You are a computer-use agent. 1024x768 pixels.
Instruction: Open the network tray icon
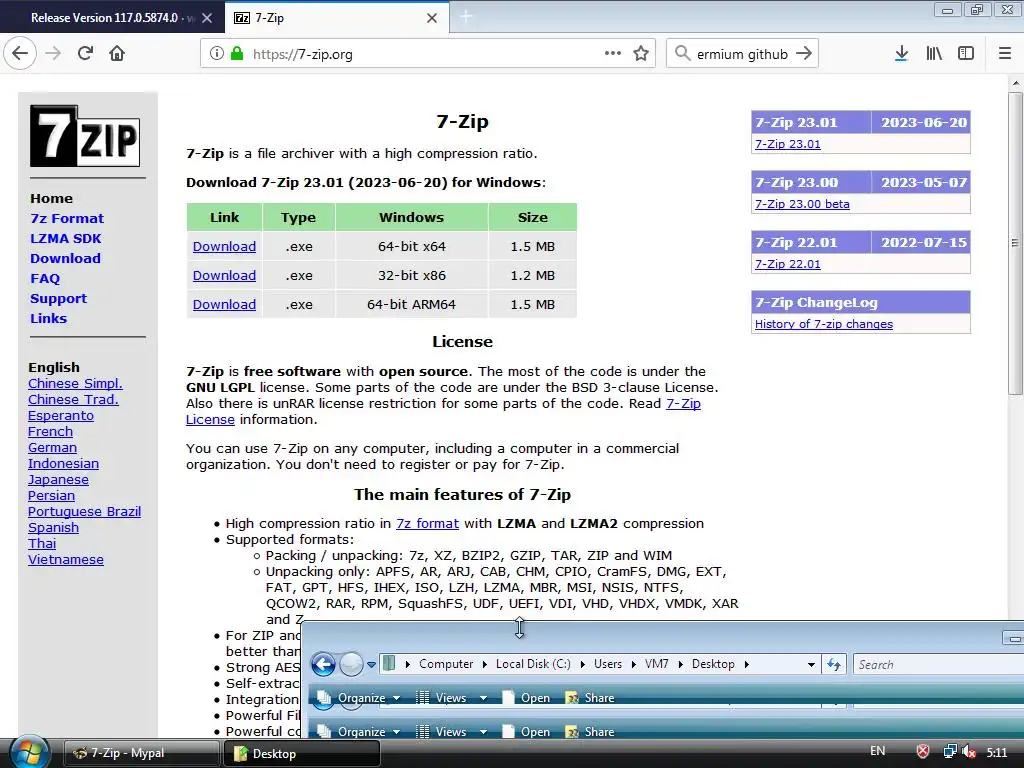(x=950, y=752)
